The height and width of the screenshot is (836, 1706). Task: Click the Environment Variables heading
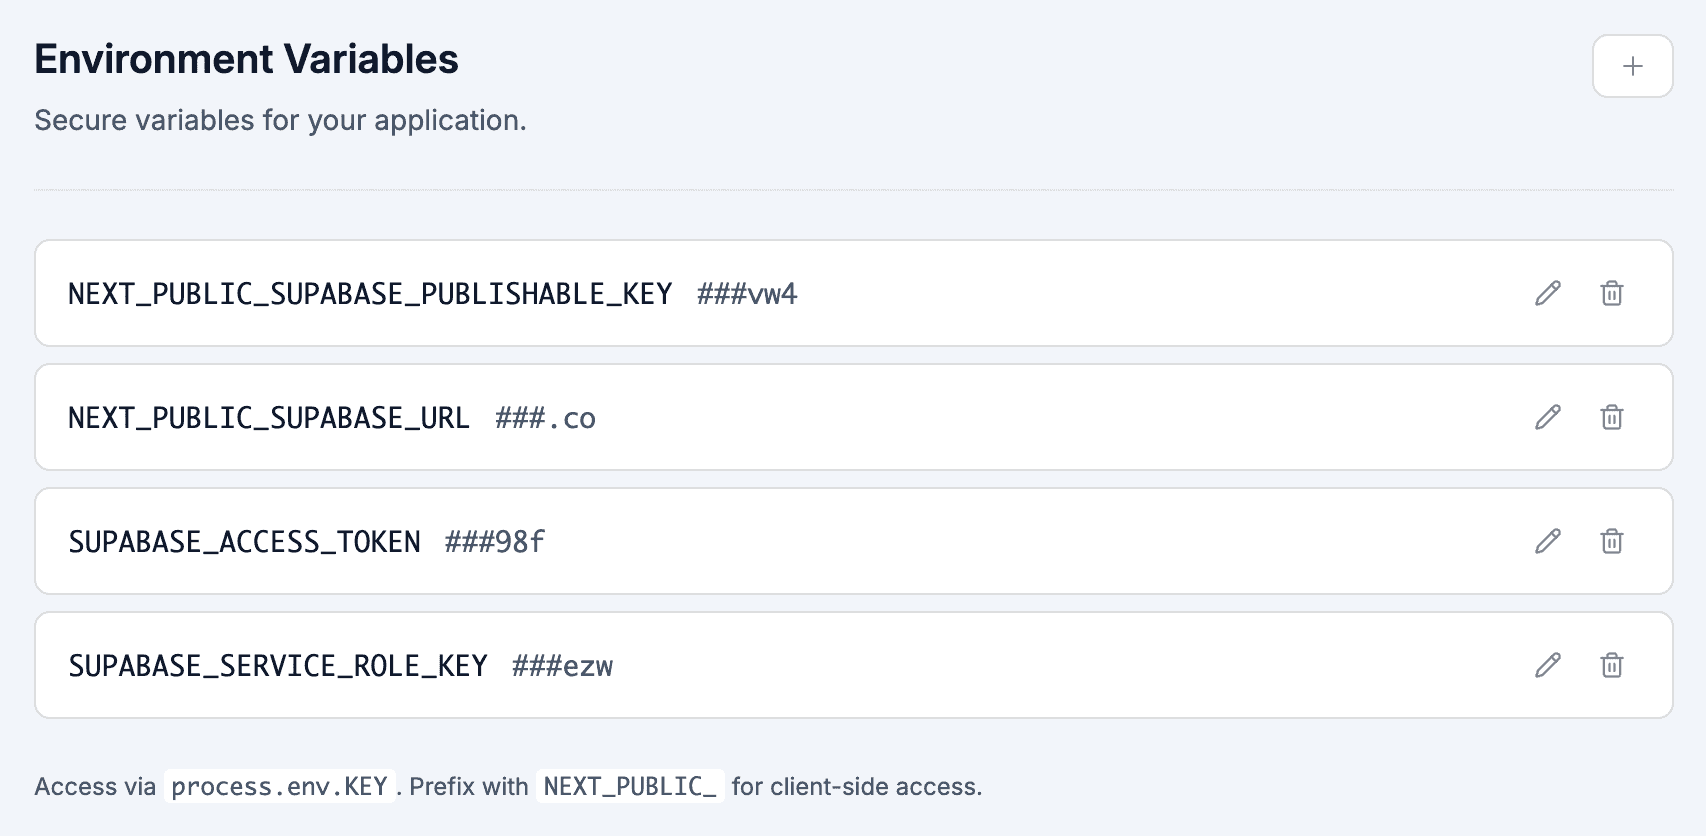(x=246, y=60)
